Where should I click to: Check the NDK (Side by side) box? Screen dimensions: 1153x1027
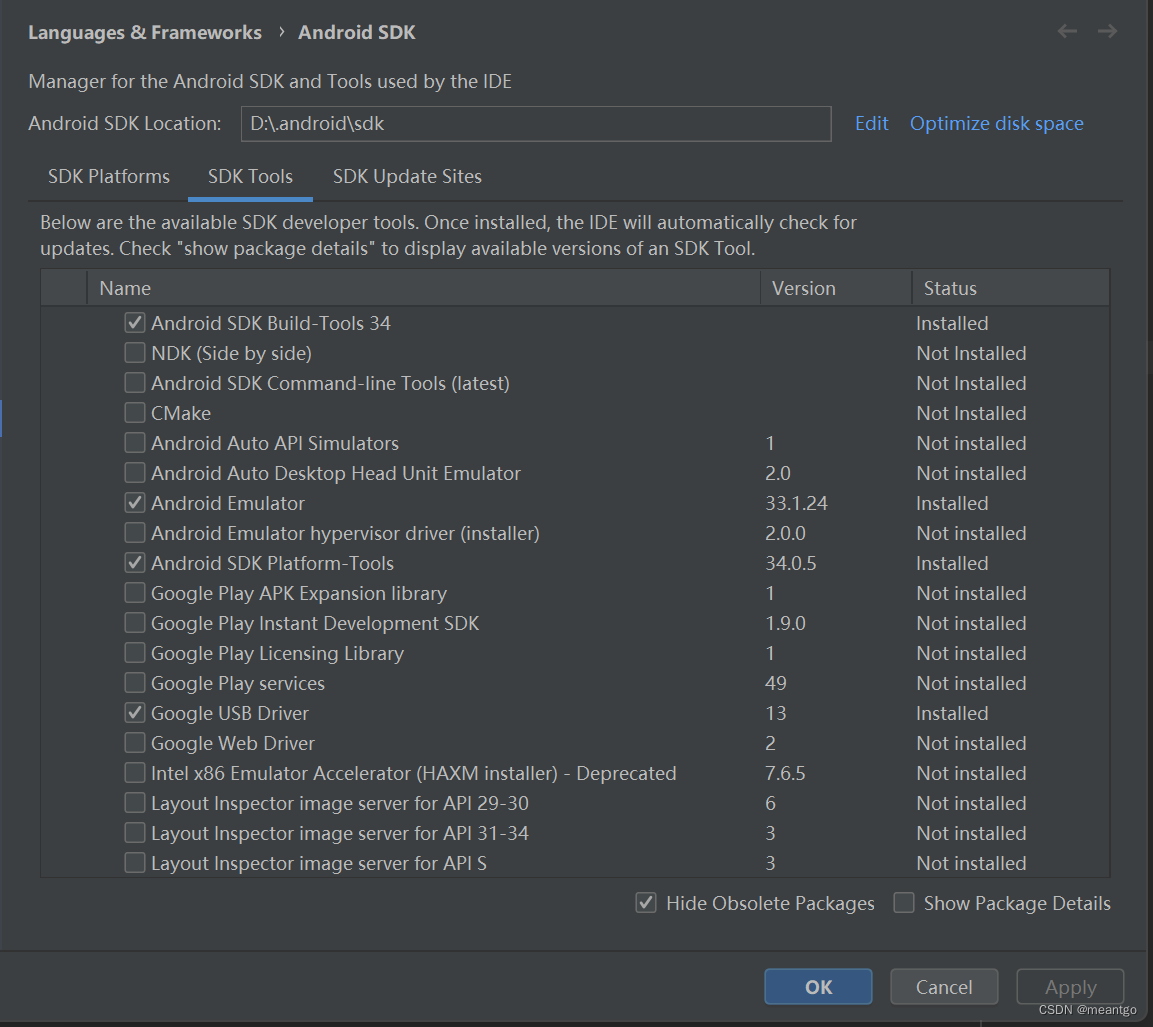point(135,353)
